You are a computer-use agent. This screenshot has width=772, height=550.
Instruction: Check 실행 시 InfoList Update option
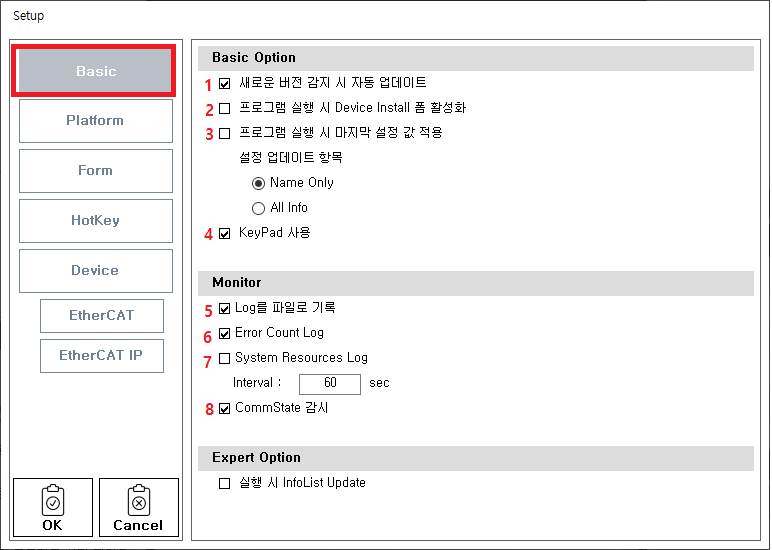(224, 483)
